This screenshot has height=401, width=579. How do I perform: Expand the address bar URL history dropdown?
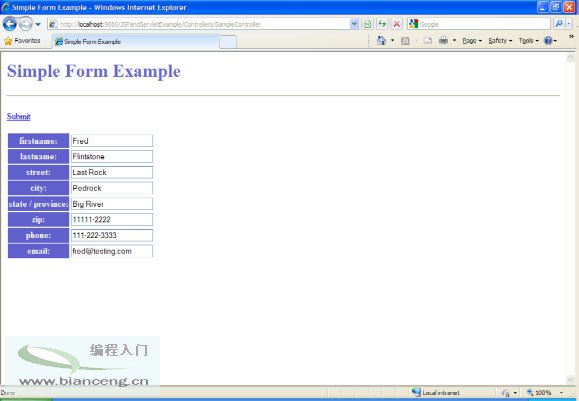point(354,24)
